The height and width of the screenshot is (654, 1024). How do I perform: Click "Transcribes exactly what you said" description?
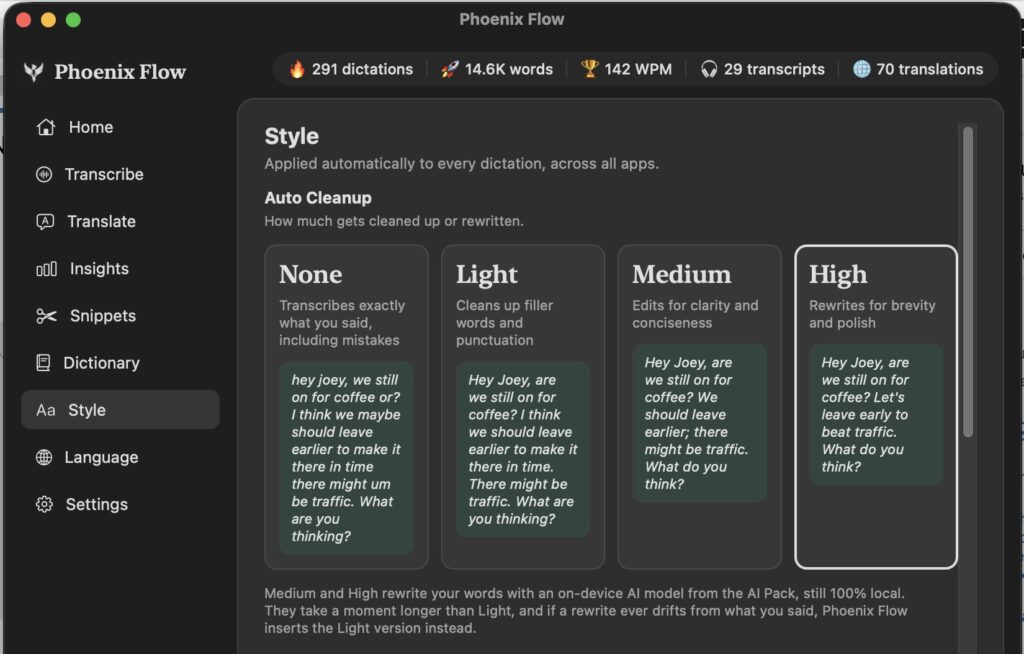[x=342, y=323]
